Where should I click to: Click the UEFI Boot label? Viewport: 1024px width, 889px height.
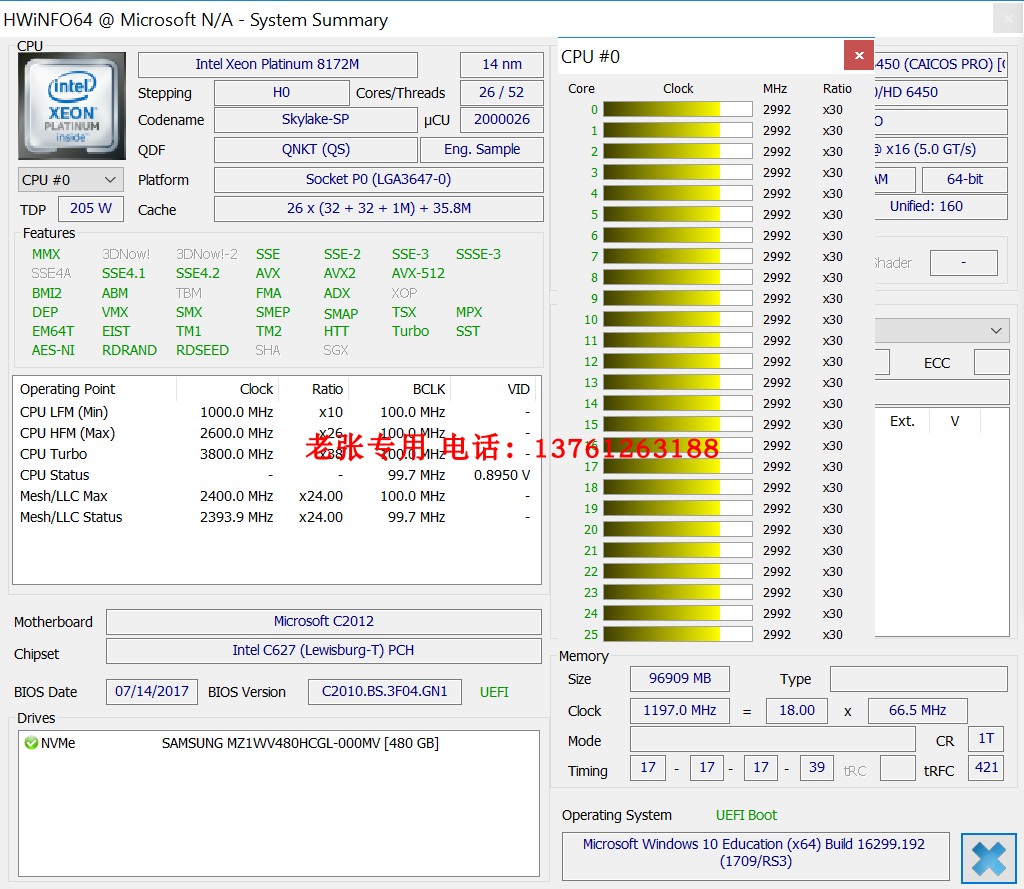click(746, 816)
